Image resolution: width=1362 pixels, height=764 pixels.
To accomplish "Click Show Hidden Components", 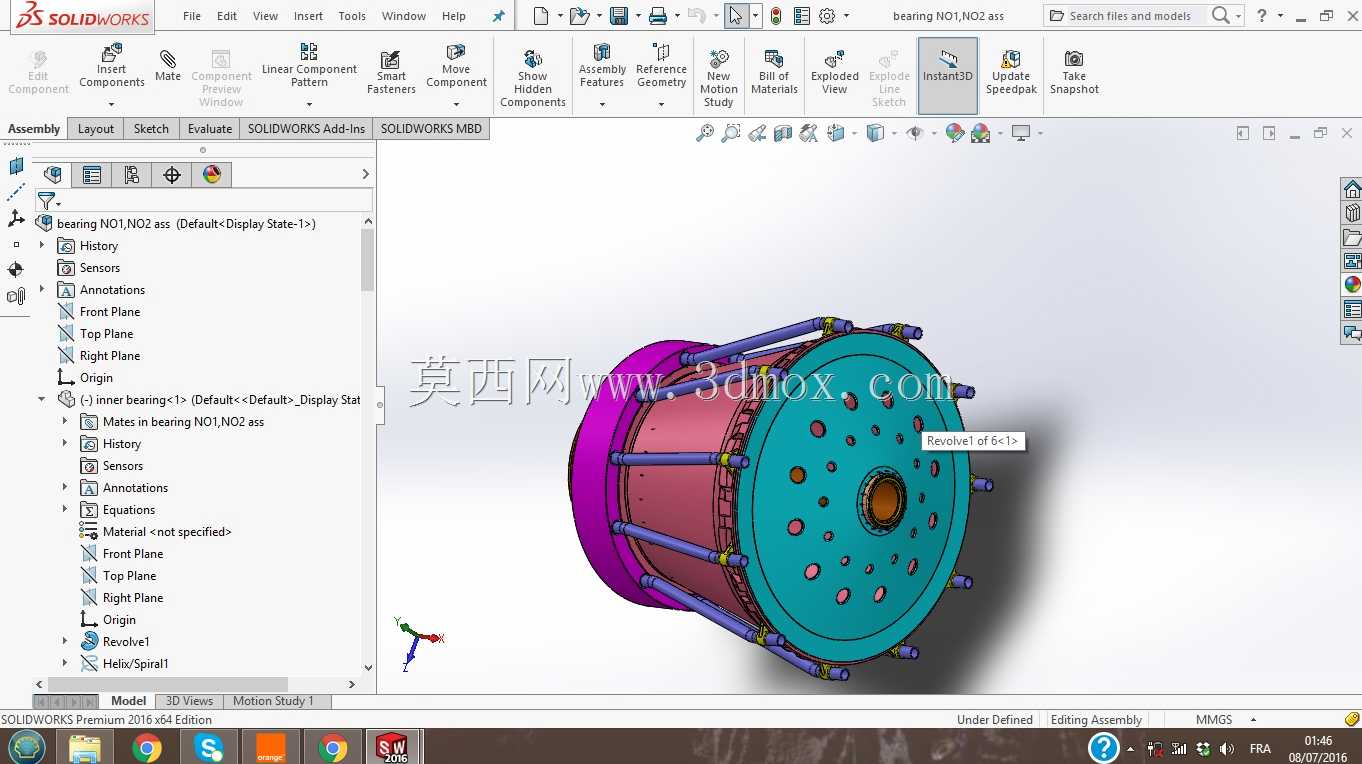I will (533, 78).
